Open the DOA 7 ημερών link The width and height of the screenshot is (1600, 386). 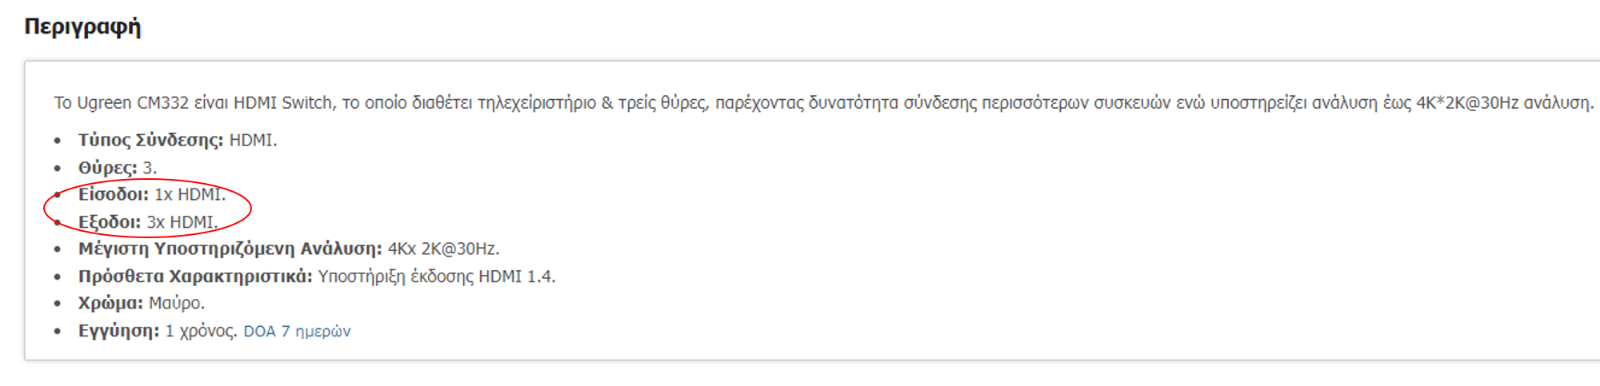pos(297,331)
